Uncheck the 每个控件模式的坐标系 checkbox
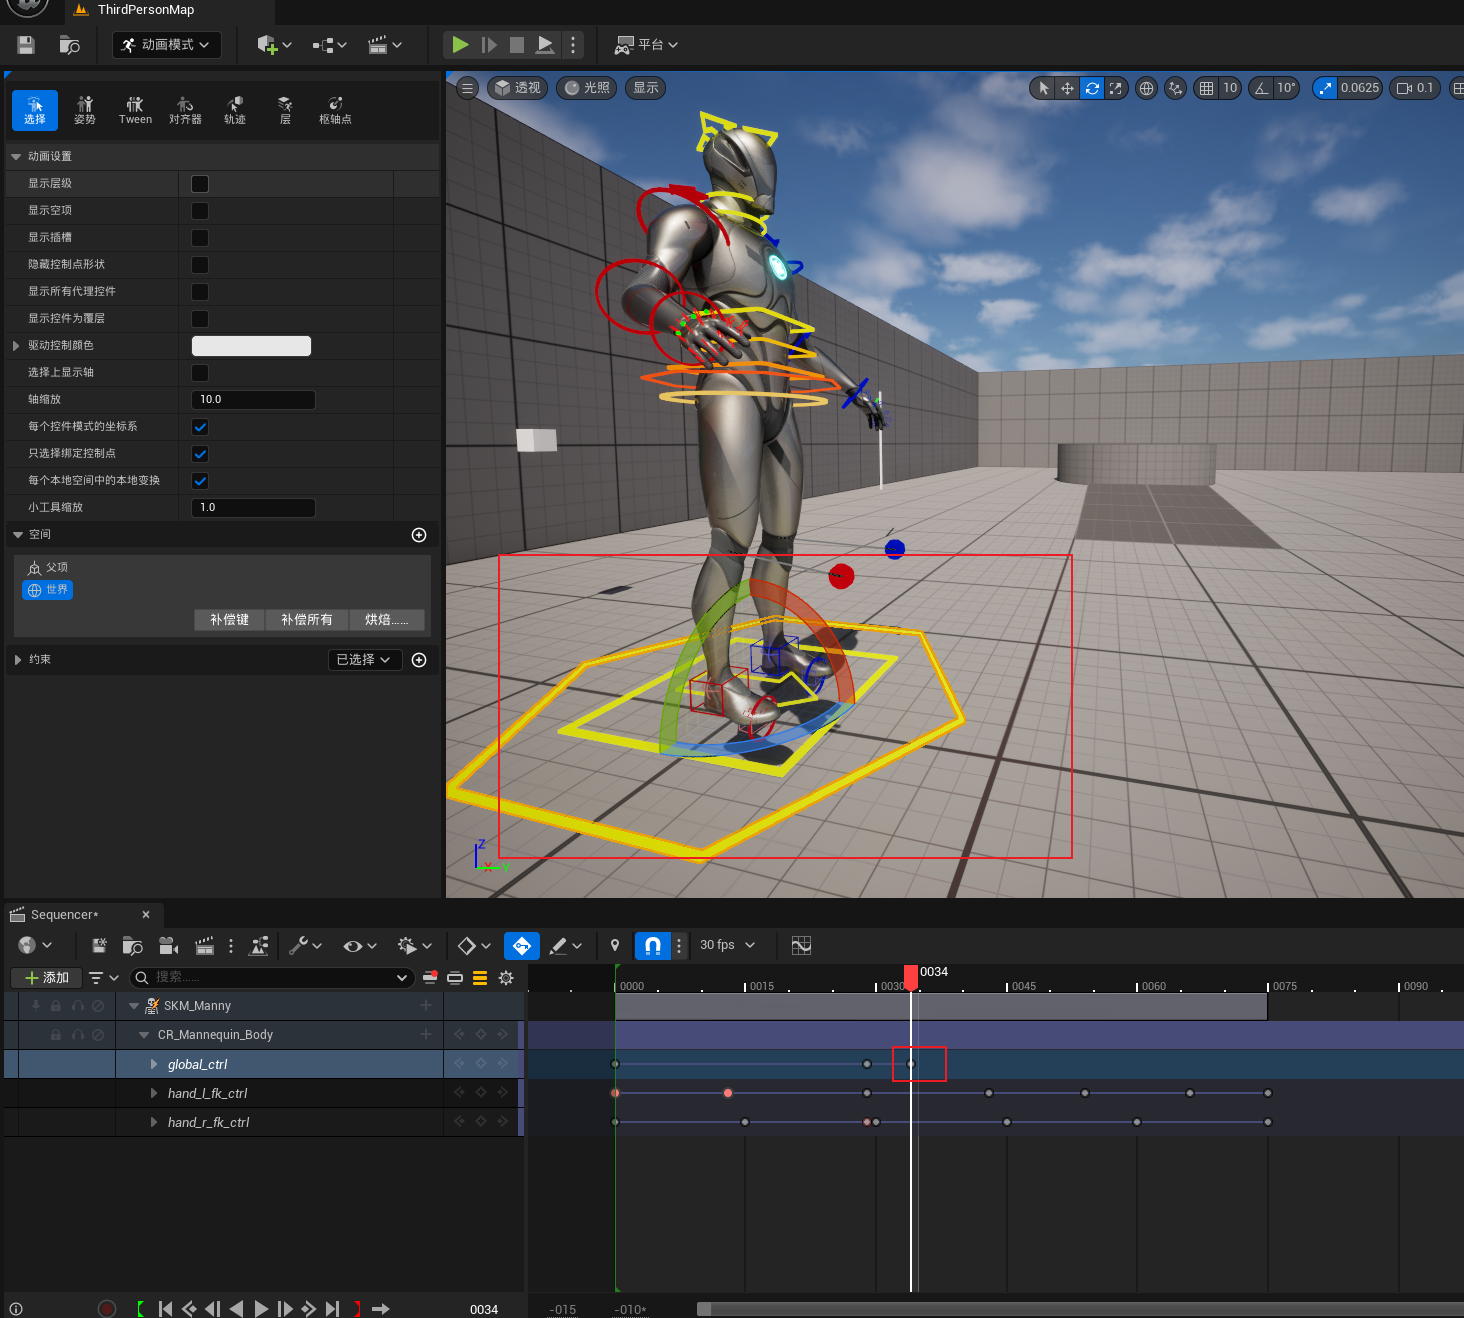The width and height of the screenshot is (1464, 1318). point(200,427)
